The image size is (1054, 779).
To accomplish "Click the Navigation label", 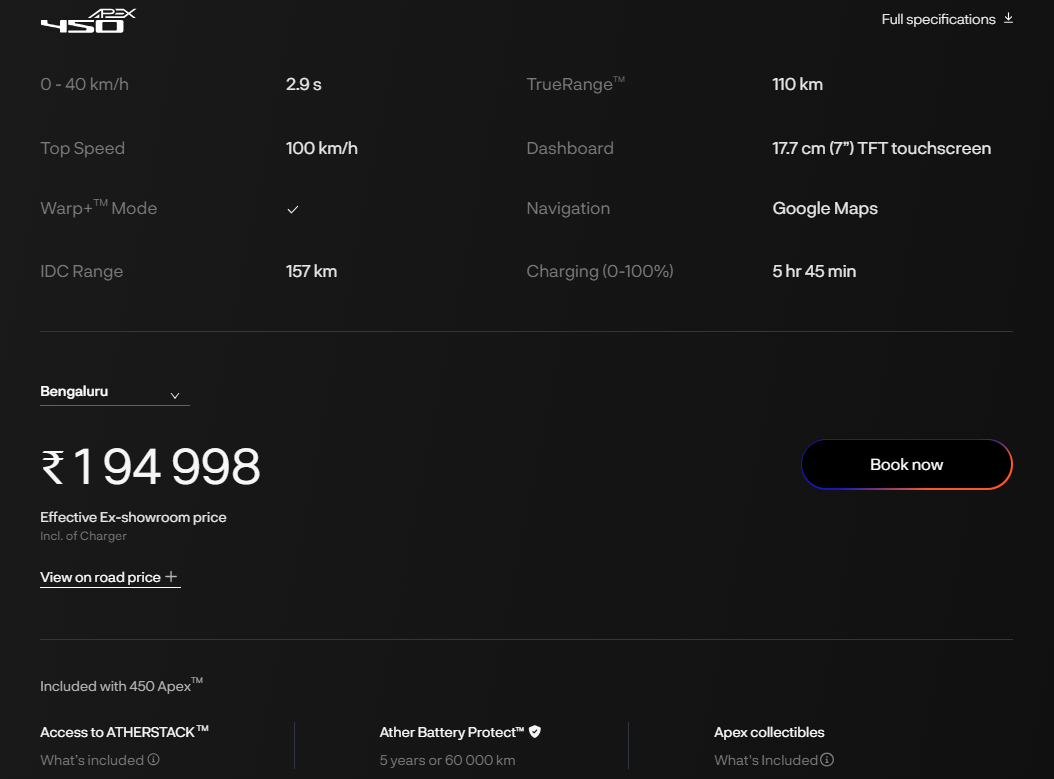I will click(568, 208).
